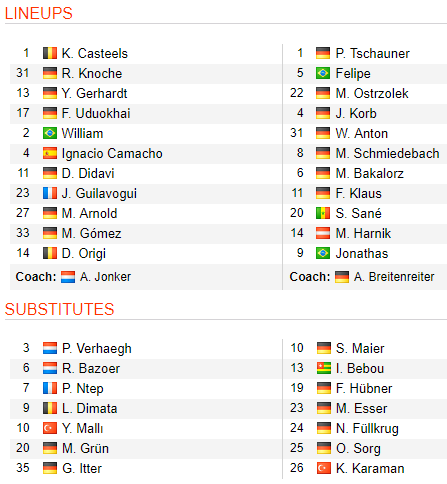
Task: Open player M. Gómez profile
Action: (91, 233)
